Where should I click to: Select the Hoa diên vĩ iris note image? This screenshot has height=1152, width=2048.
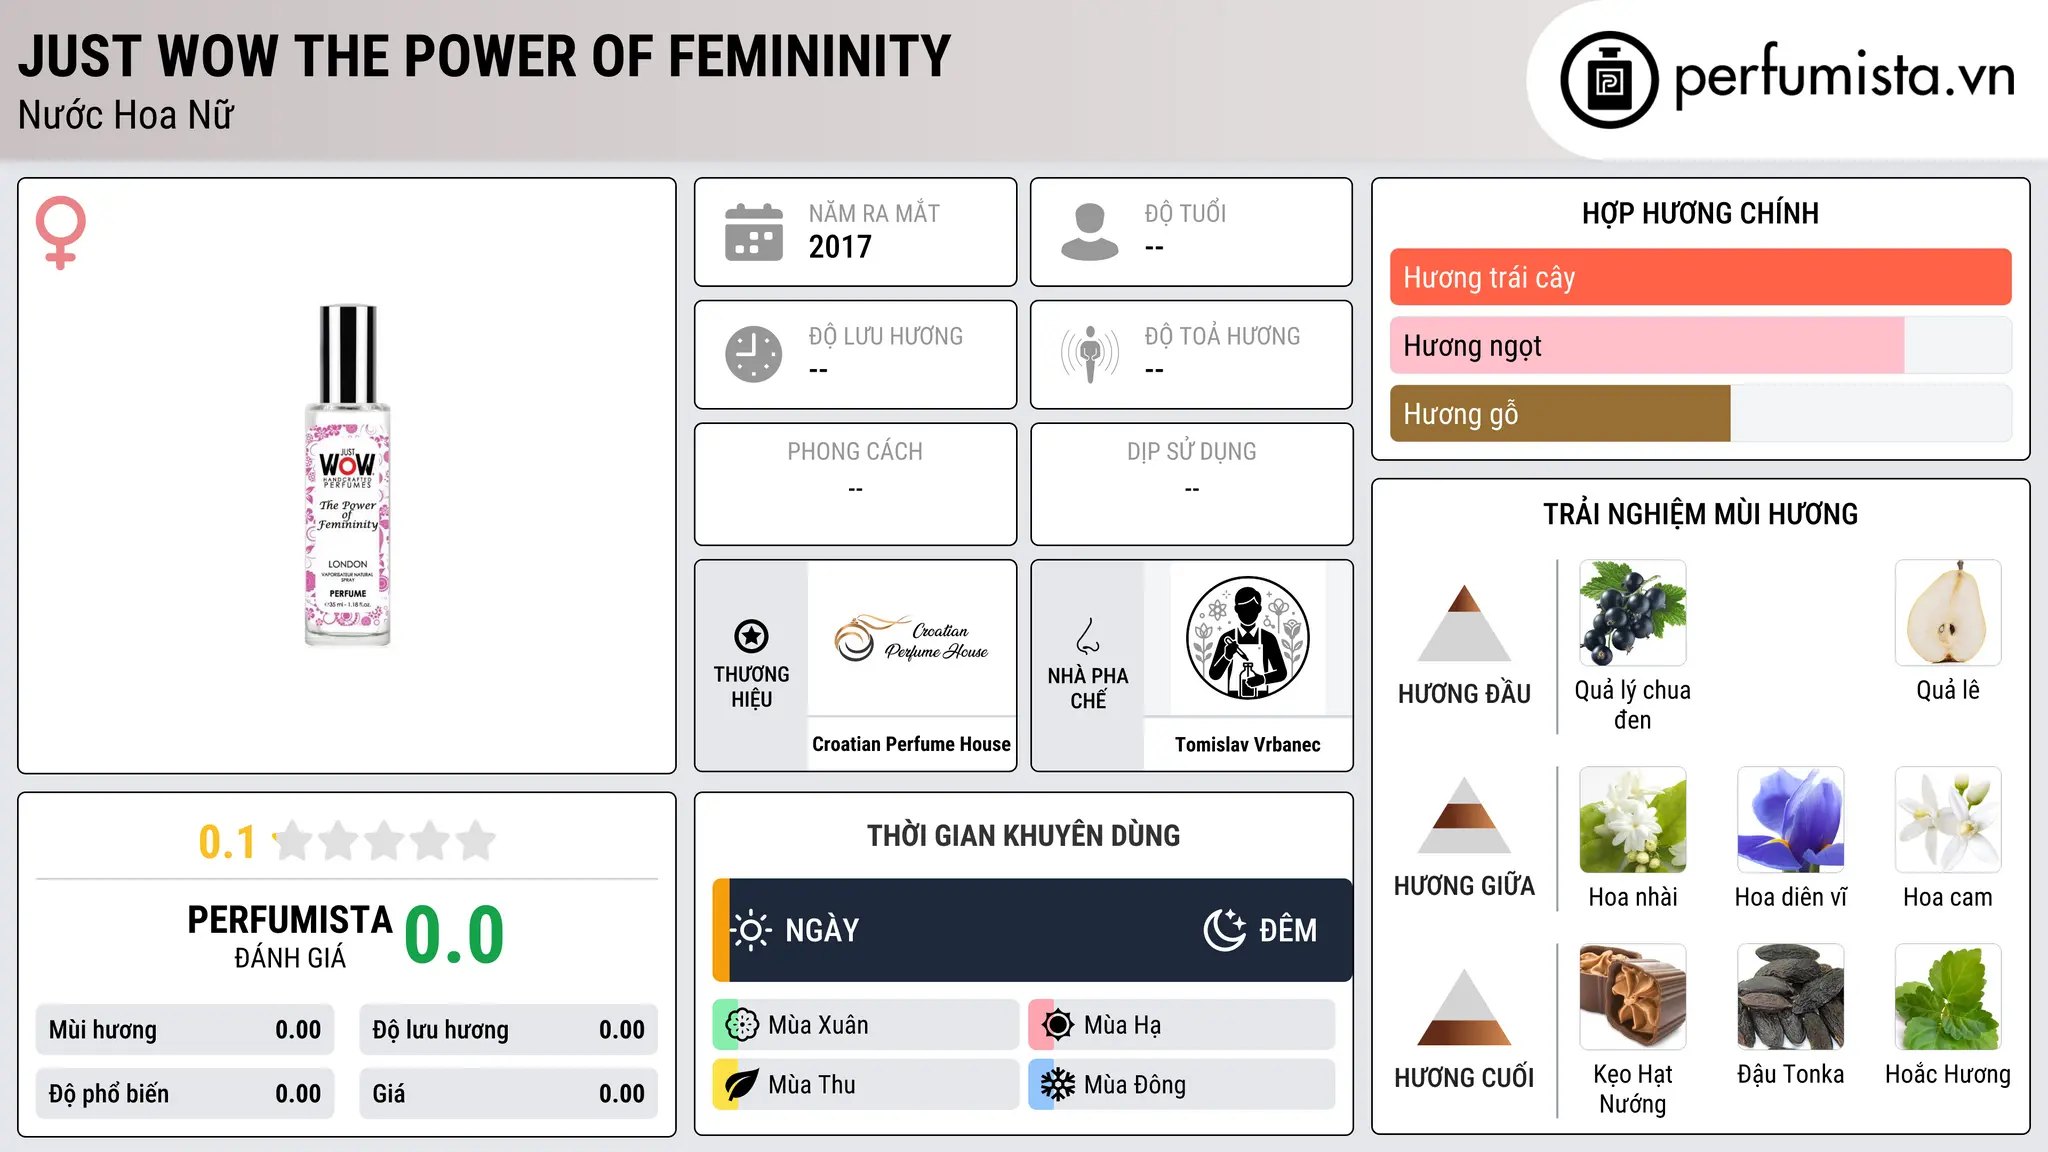(x=1790, y=820)
